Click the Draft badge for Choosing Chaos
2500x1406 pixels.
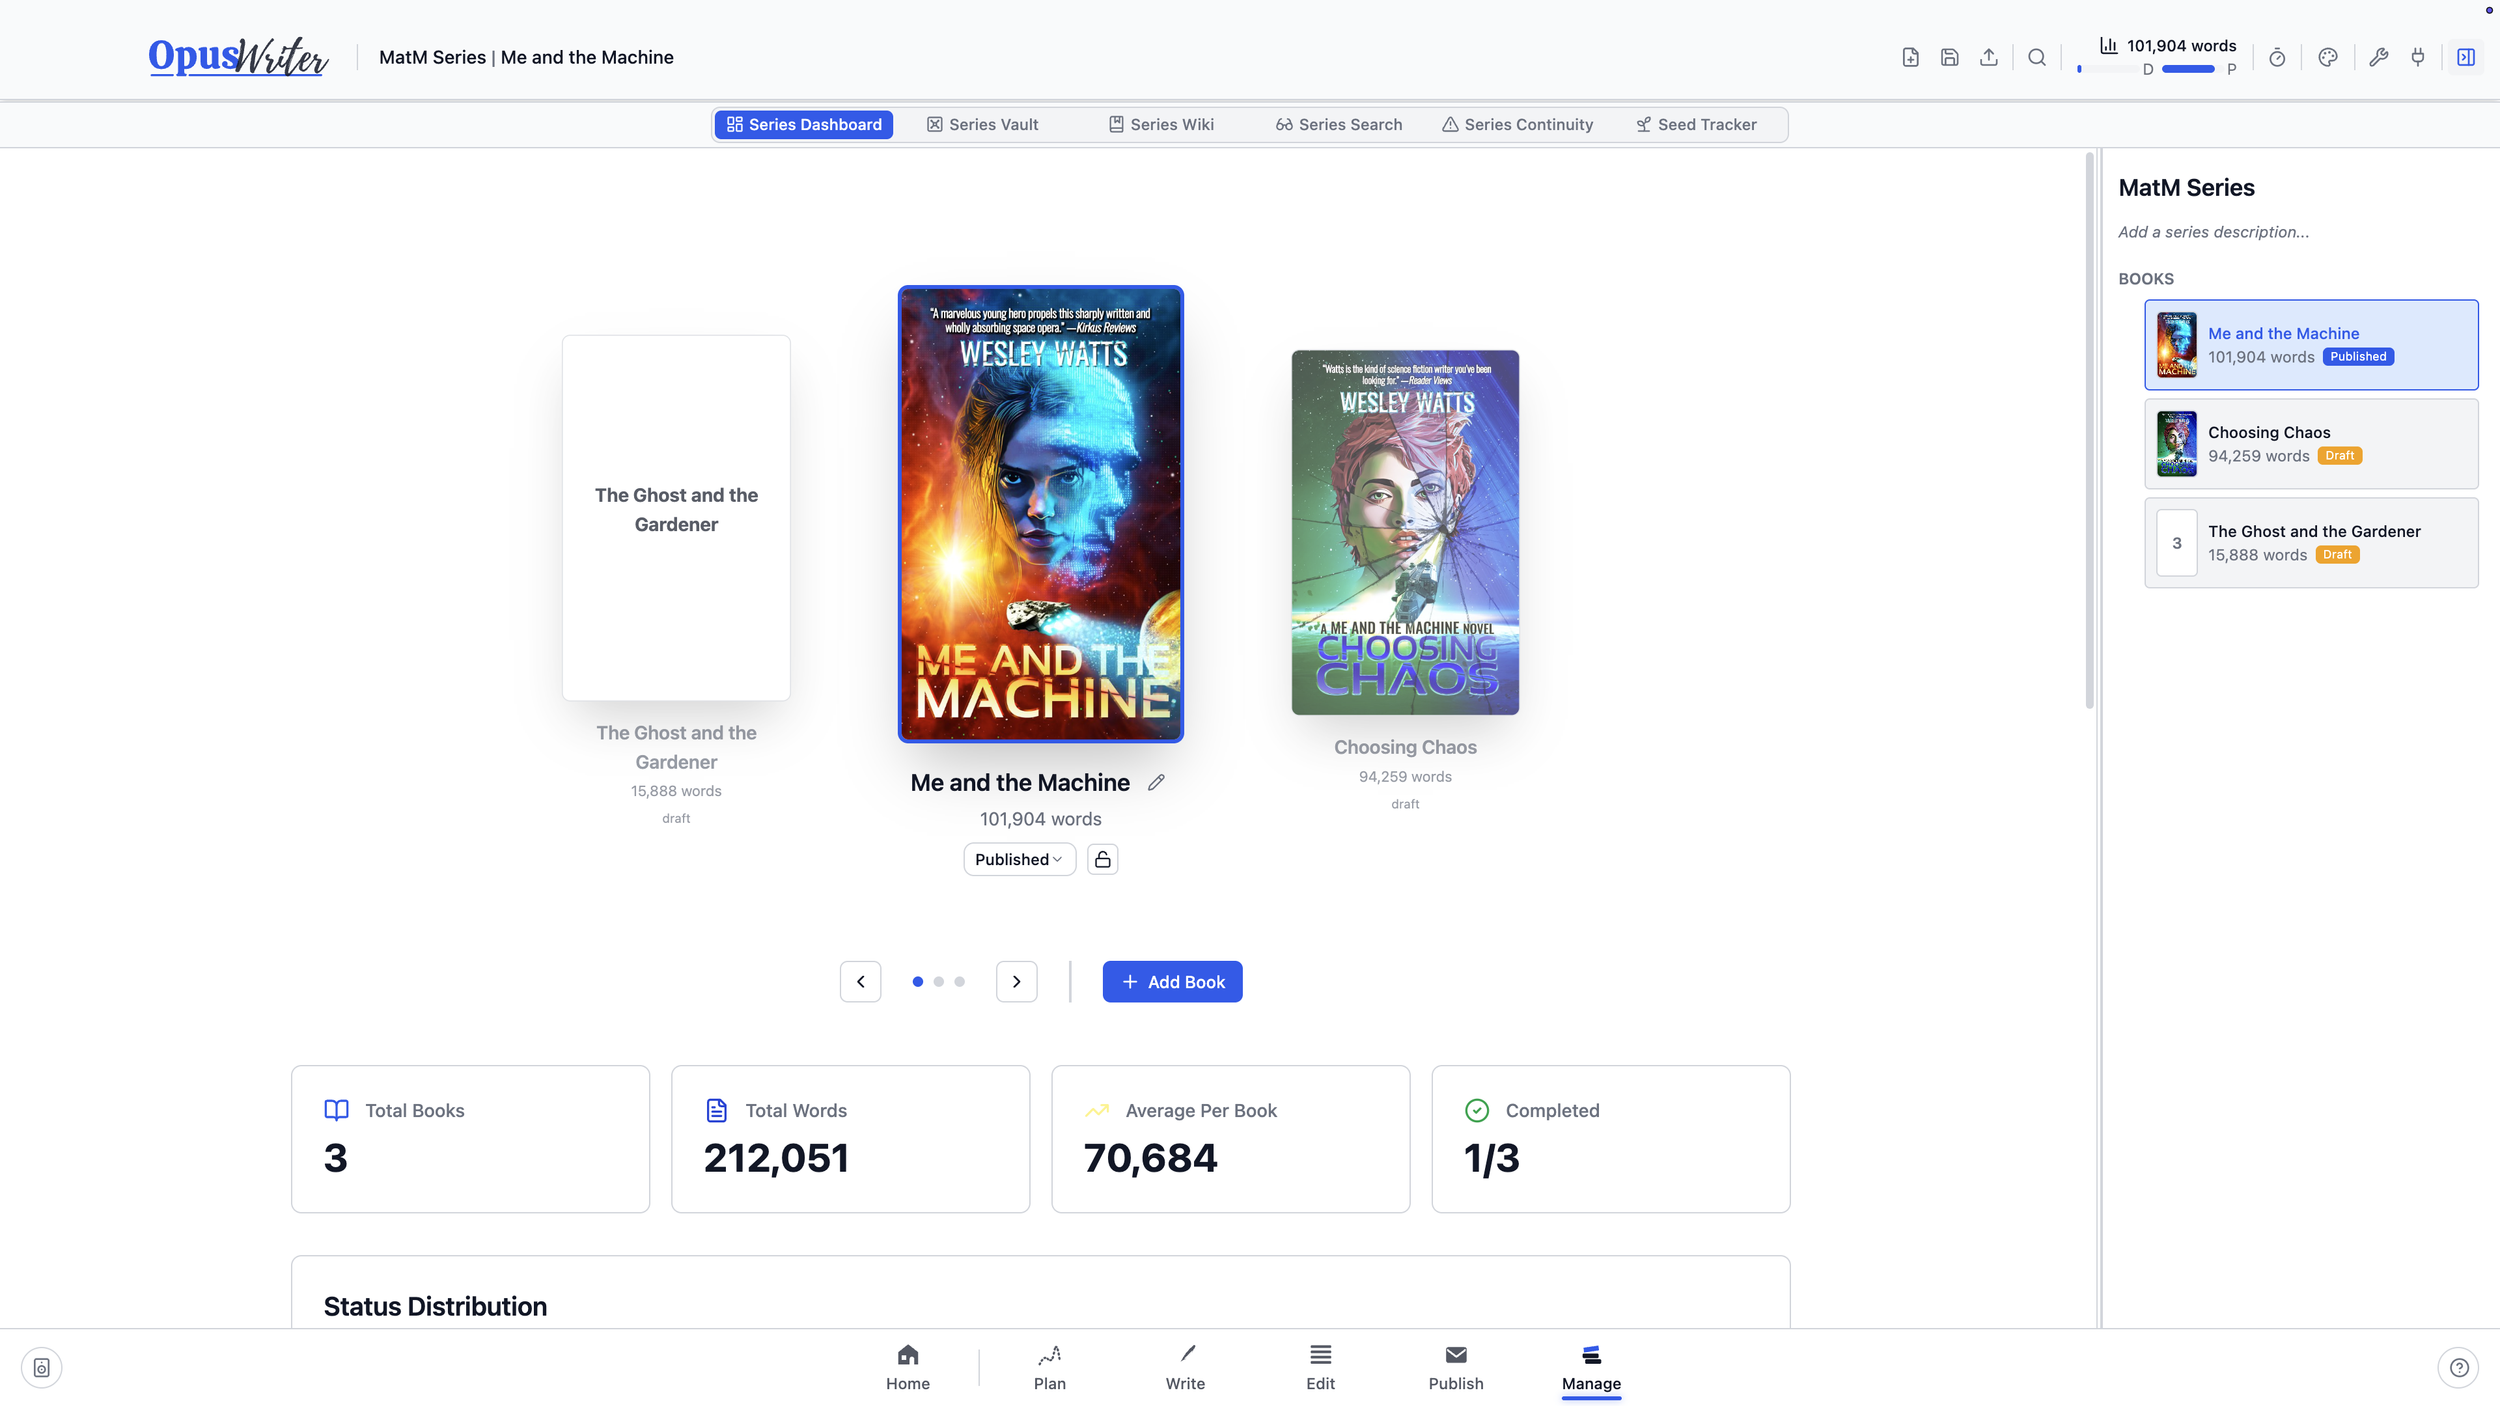click(2340, 456)
